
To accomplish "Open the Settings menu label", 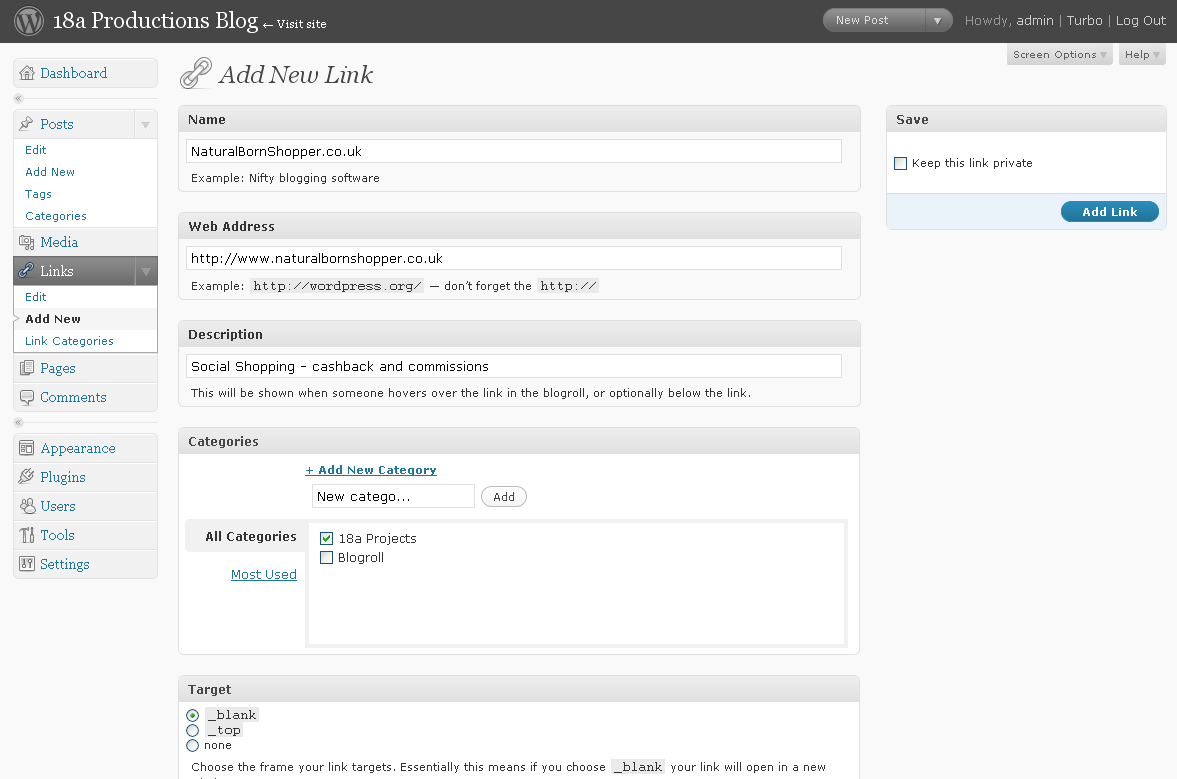I will (65, 564).
